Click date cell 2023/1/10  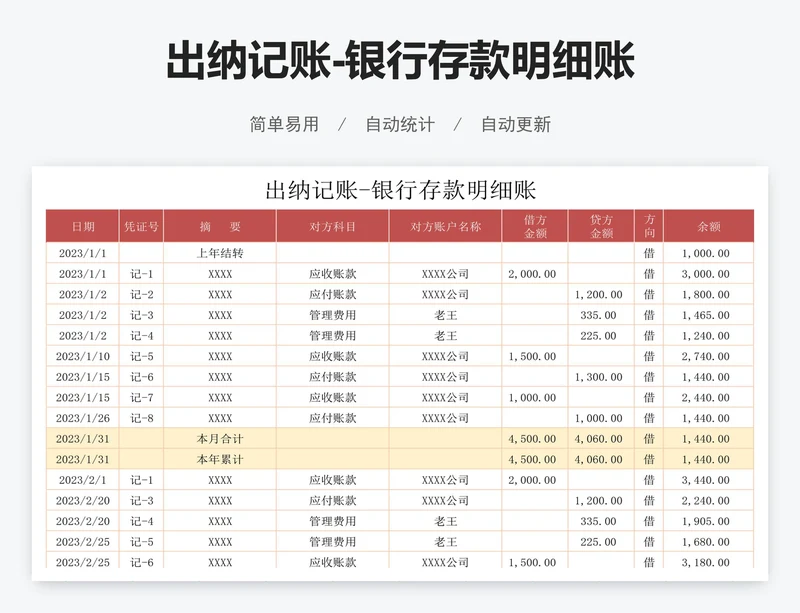pos(83,356)
